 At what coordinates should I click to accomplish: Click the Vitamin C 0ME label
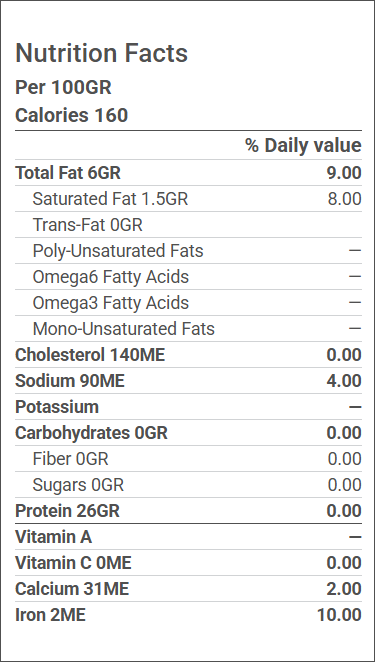click(x=73, y=563)
